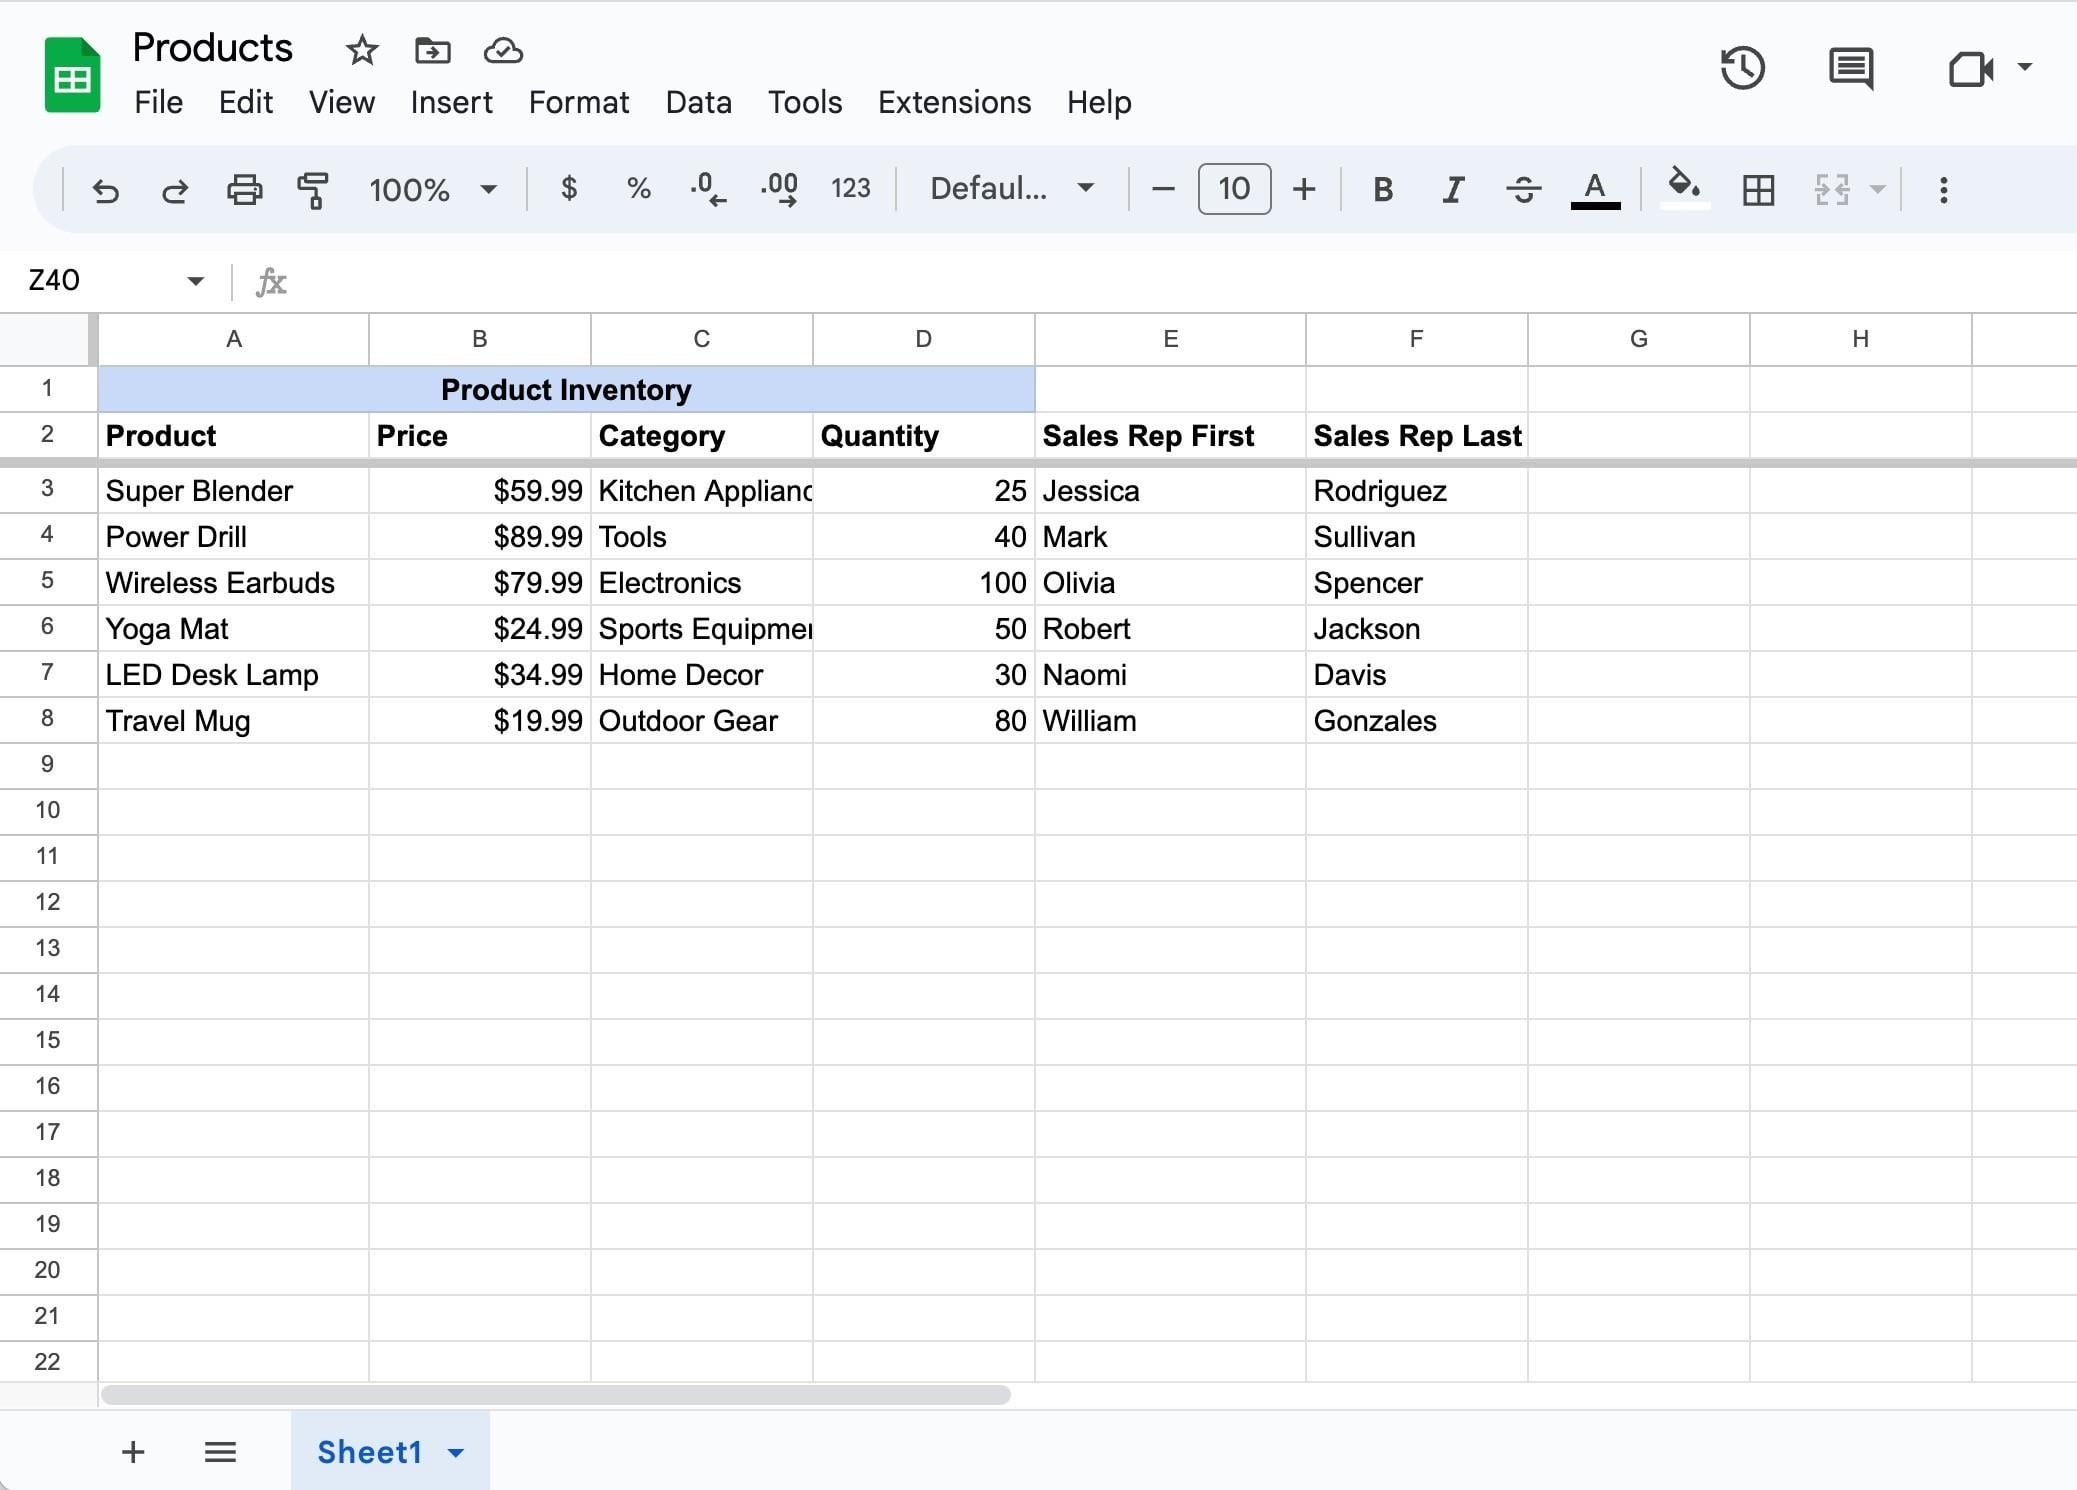The height and width of the screenshot is (1490, 2077).
Task: Open the Format menu
Action: [x=579, y=102]
